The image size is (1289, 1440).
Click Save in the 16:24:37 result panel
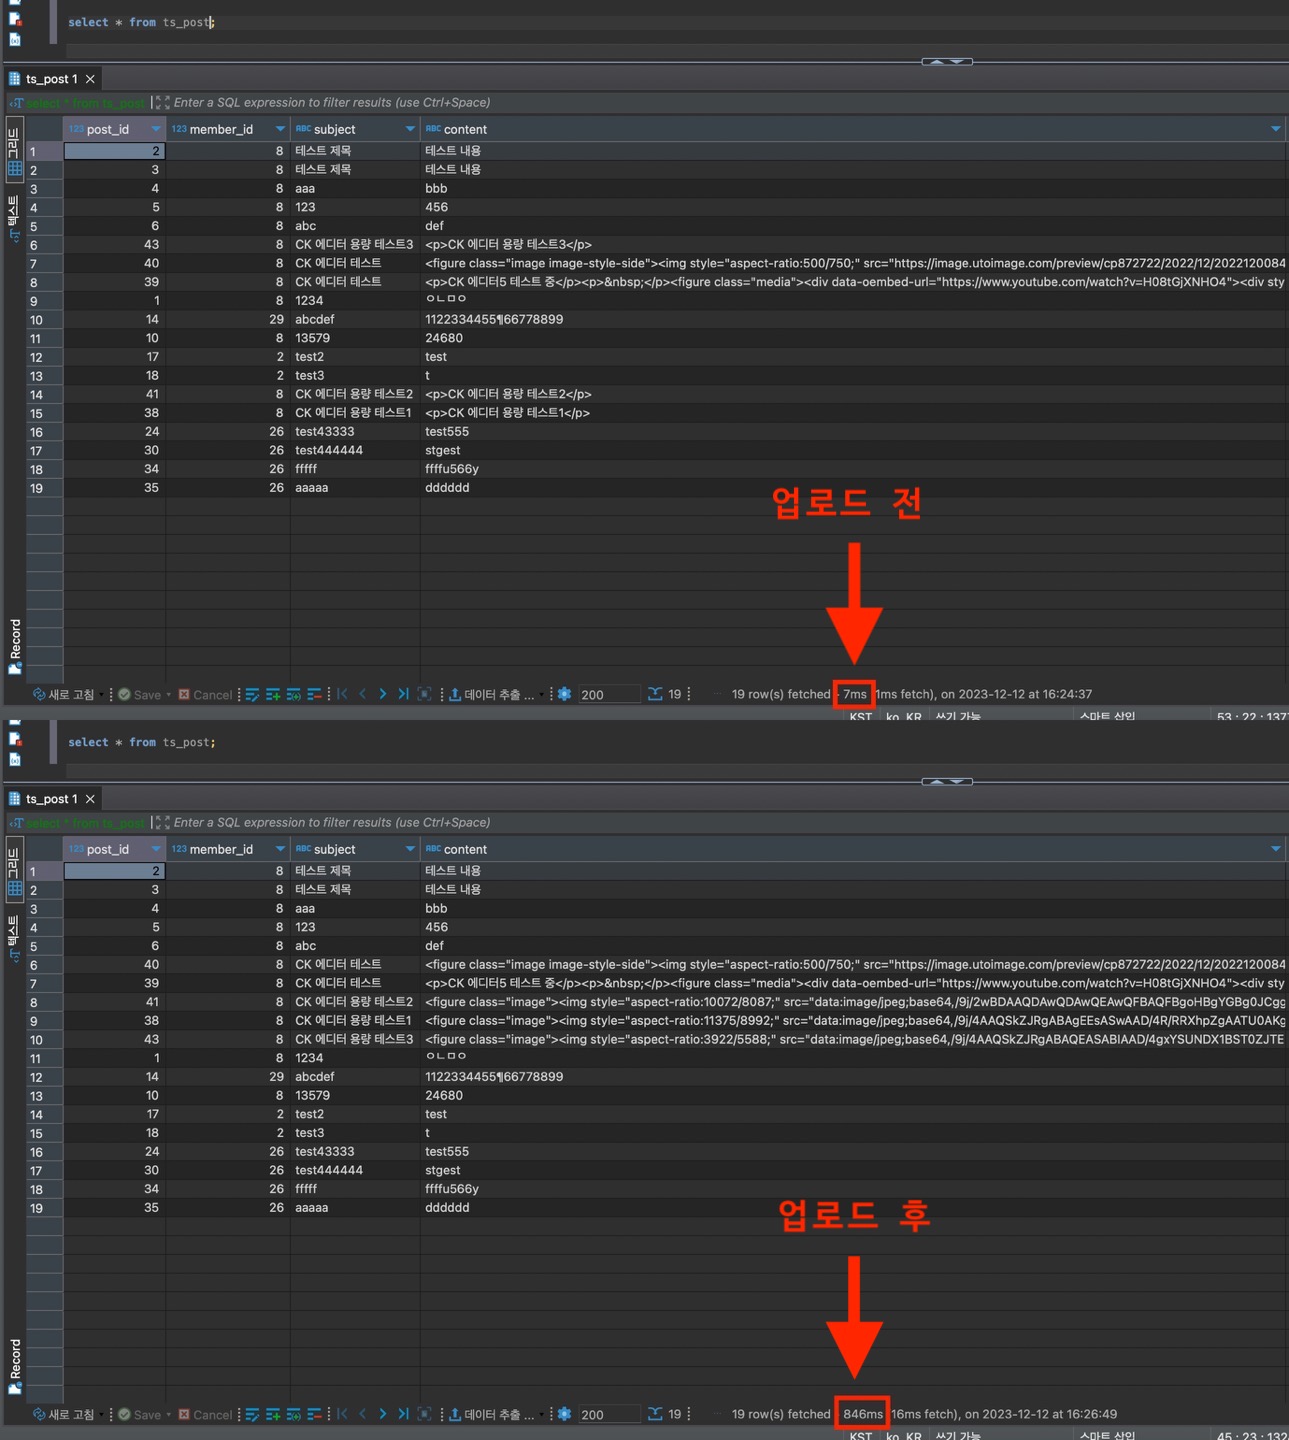(139, 694)
